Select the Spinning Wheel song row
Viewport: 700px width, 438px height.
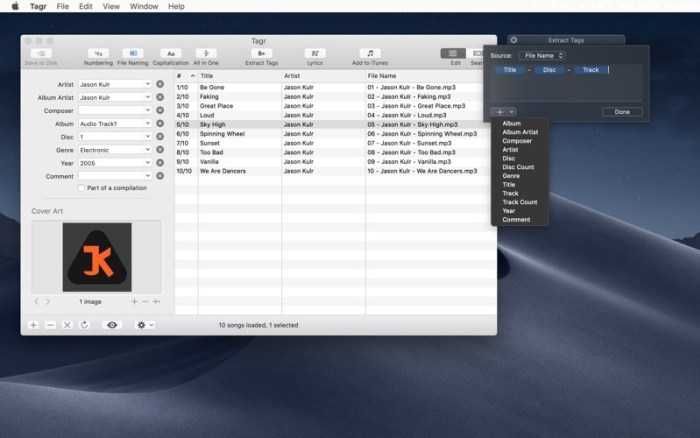pyautogui.click(x=220, y=133)
